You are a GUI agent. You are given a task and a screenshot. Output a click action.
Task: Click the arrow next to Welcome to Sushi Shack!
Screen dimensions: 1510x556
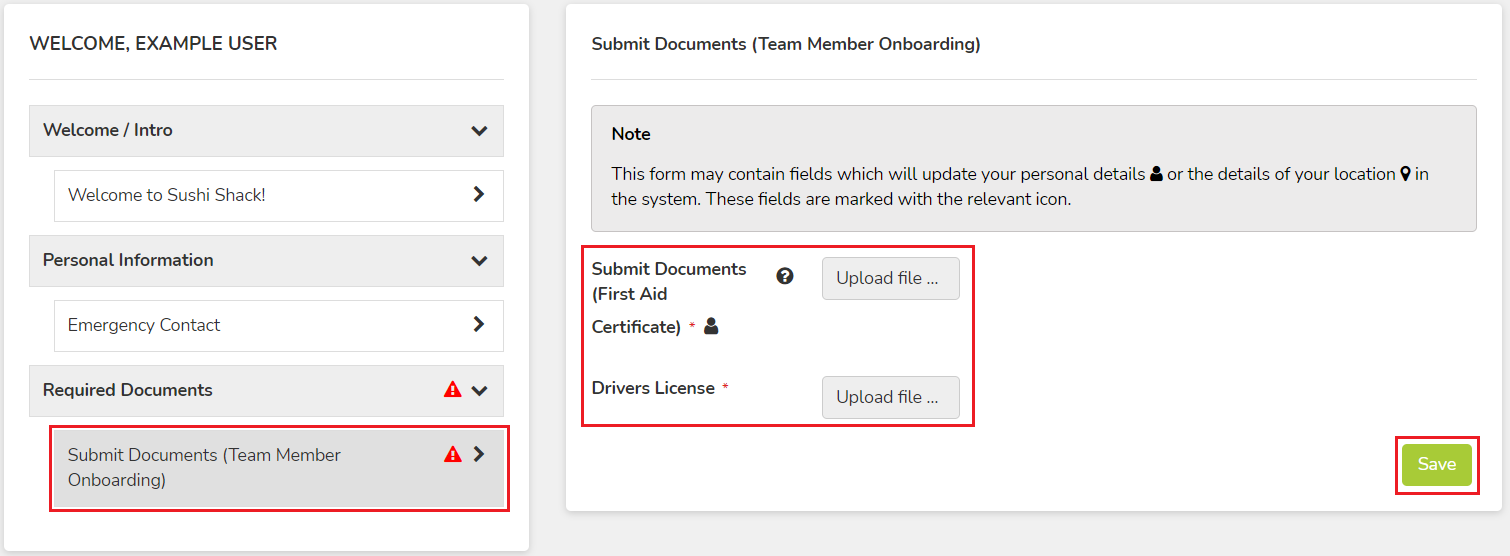[479, 195]
